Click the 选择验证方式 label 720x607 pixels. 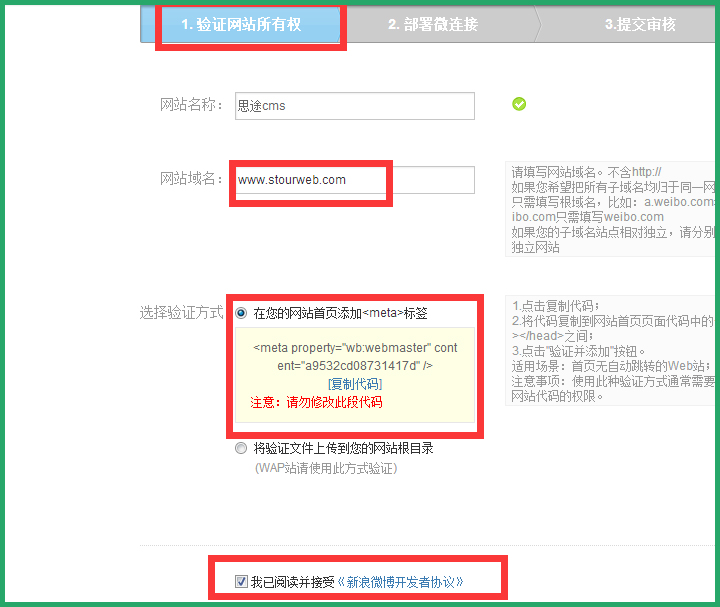pyautogui.click(x=181, y=312)
